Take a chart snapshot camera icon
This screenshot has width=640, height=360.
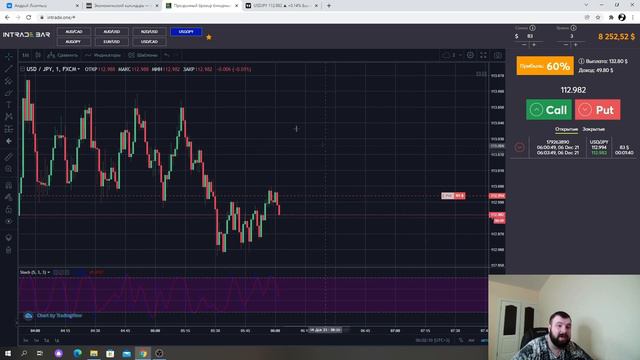pos(498,56)
